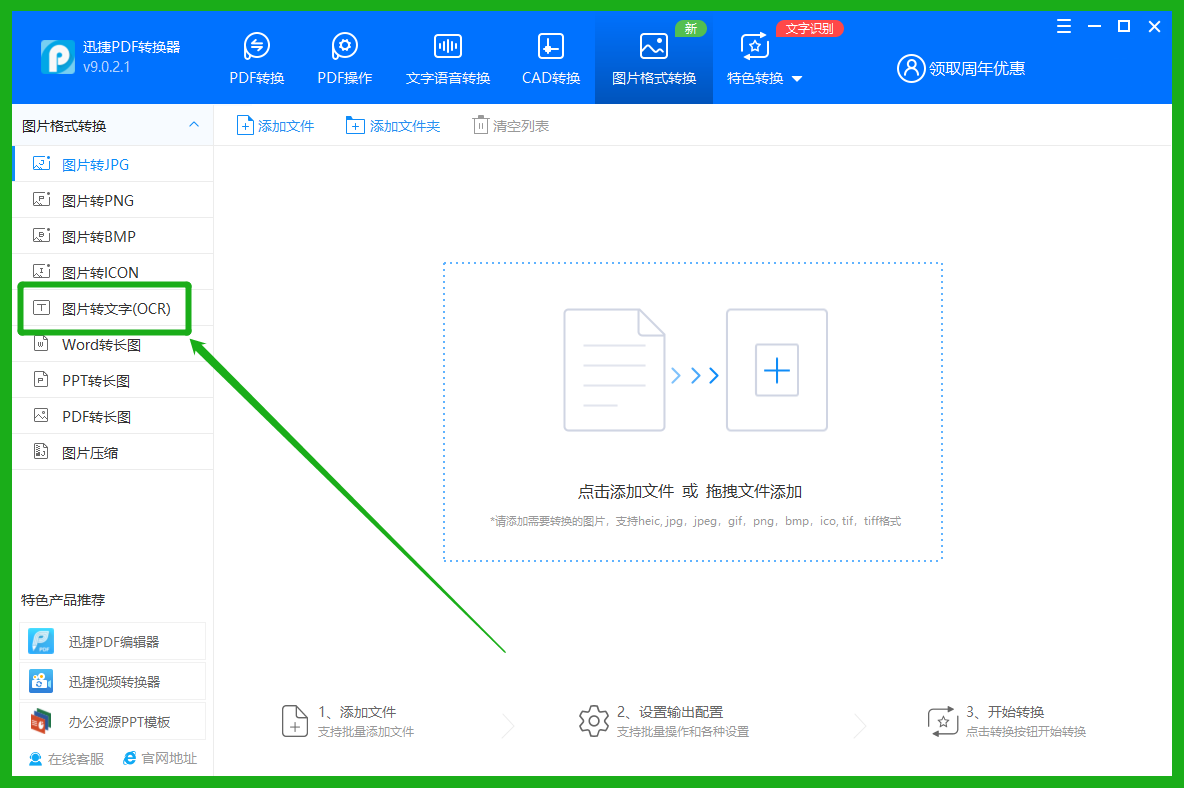Click the 添加文件夹 button
This screenshot has width=1184, height=788.
[393, 125]
